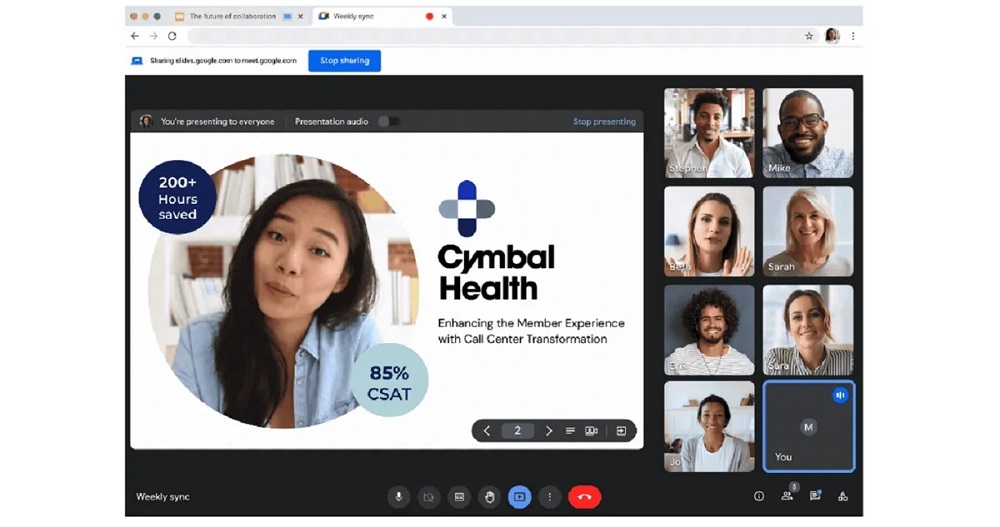
Task: Select Sarah's video tile
Action: 808,231
